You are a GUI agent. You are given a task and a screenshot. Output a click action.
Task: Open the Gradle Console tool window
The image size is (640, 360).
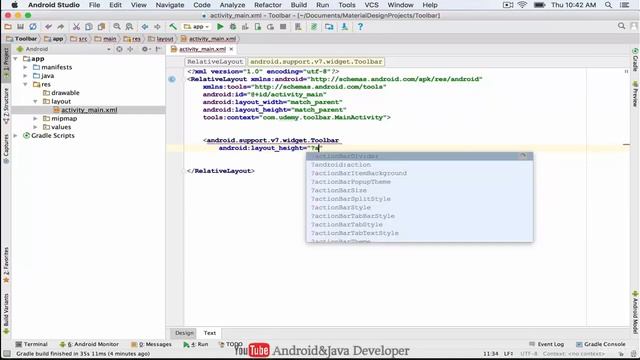pyautogui.click(x=600, y=344)
